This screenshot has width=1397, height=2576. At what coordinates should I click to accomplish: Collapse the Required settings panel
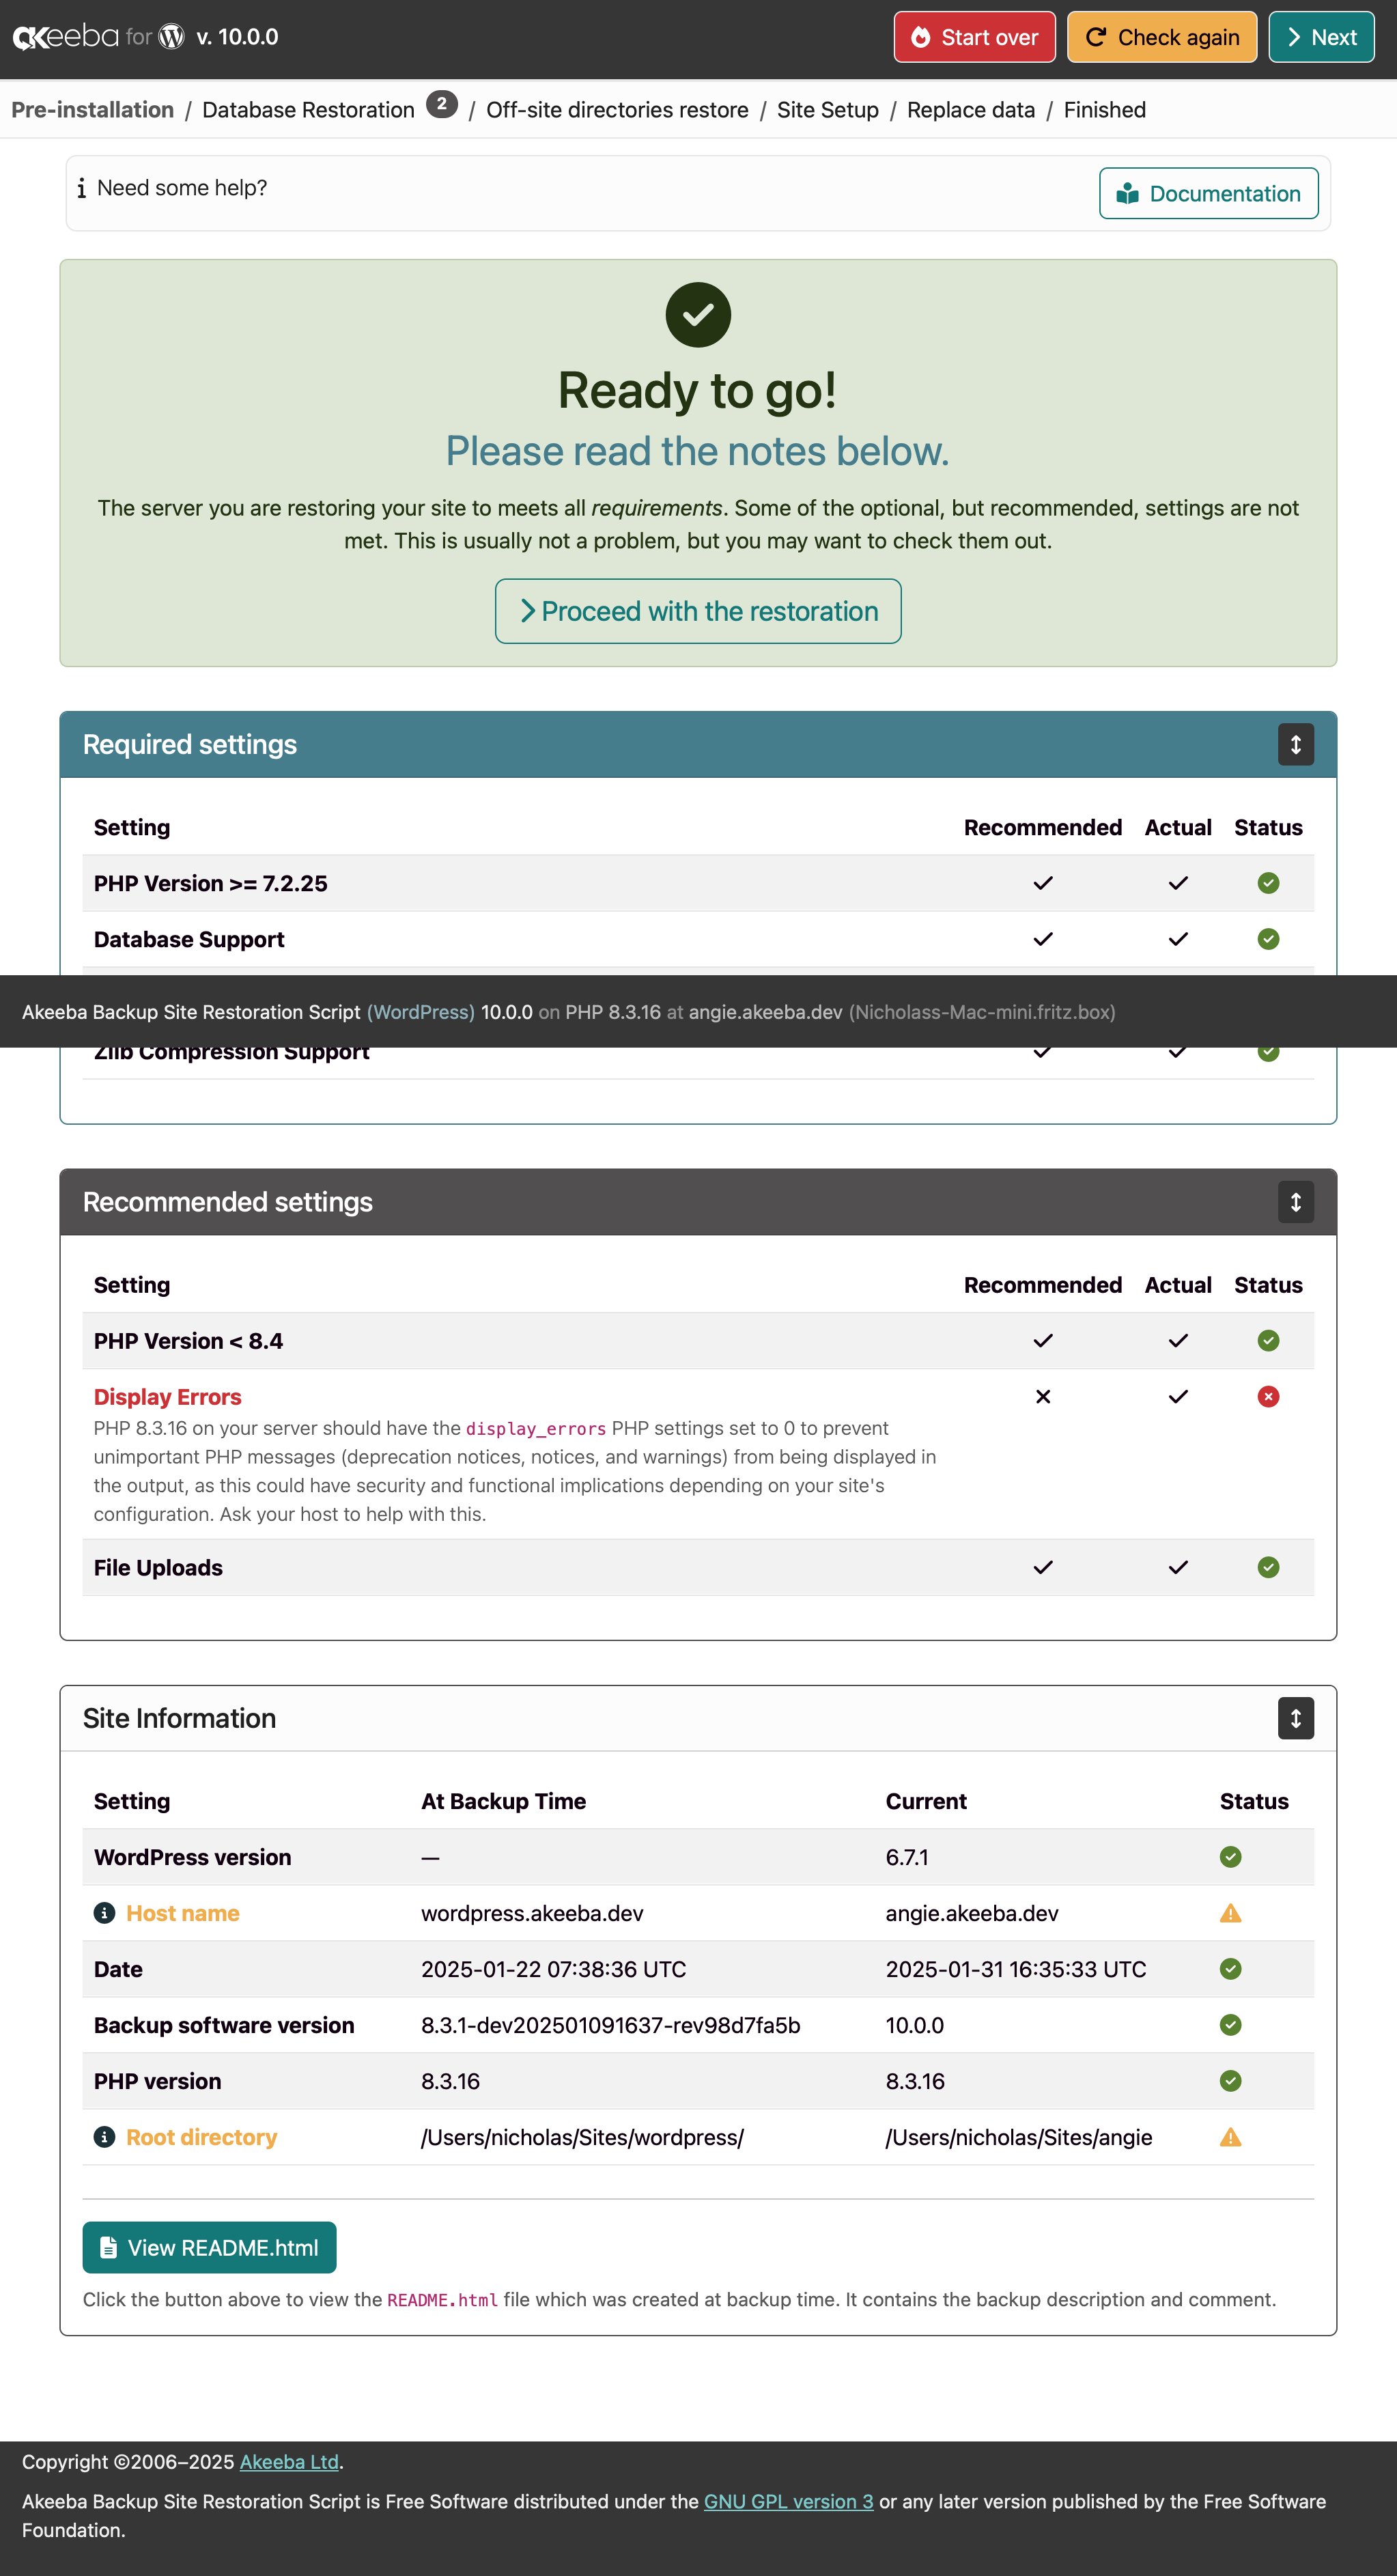(x=1295, y=744)
